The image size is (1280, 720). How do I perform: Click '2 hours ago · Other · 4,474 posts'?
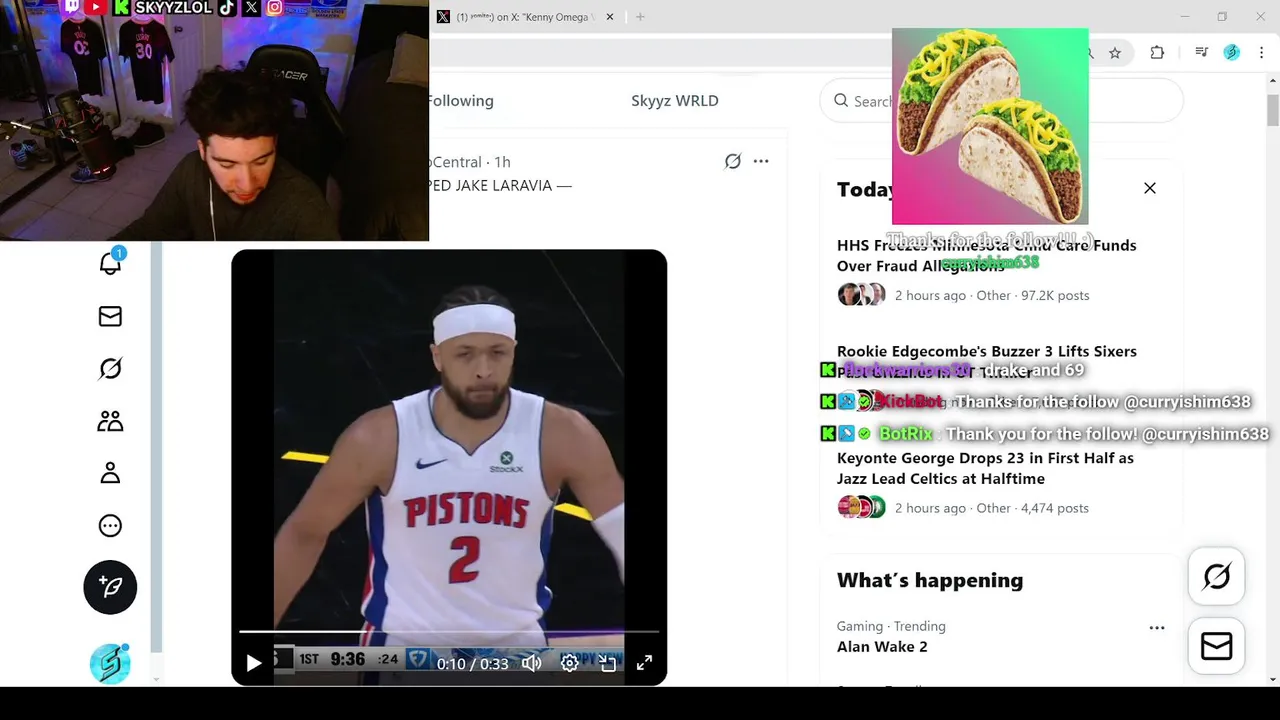point(992,508)
